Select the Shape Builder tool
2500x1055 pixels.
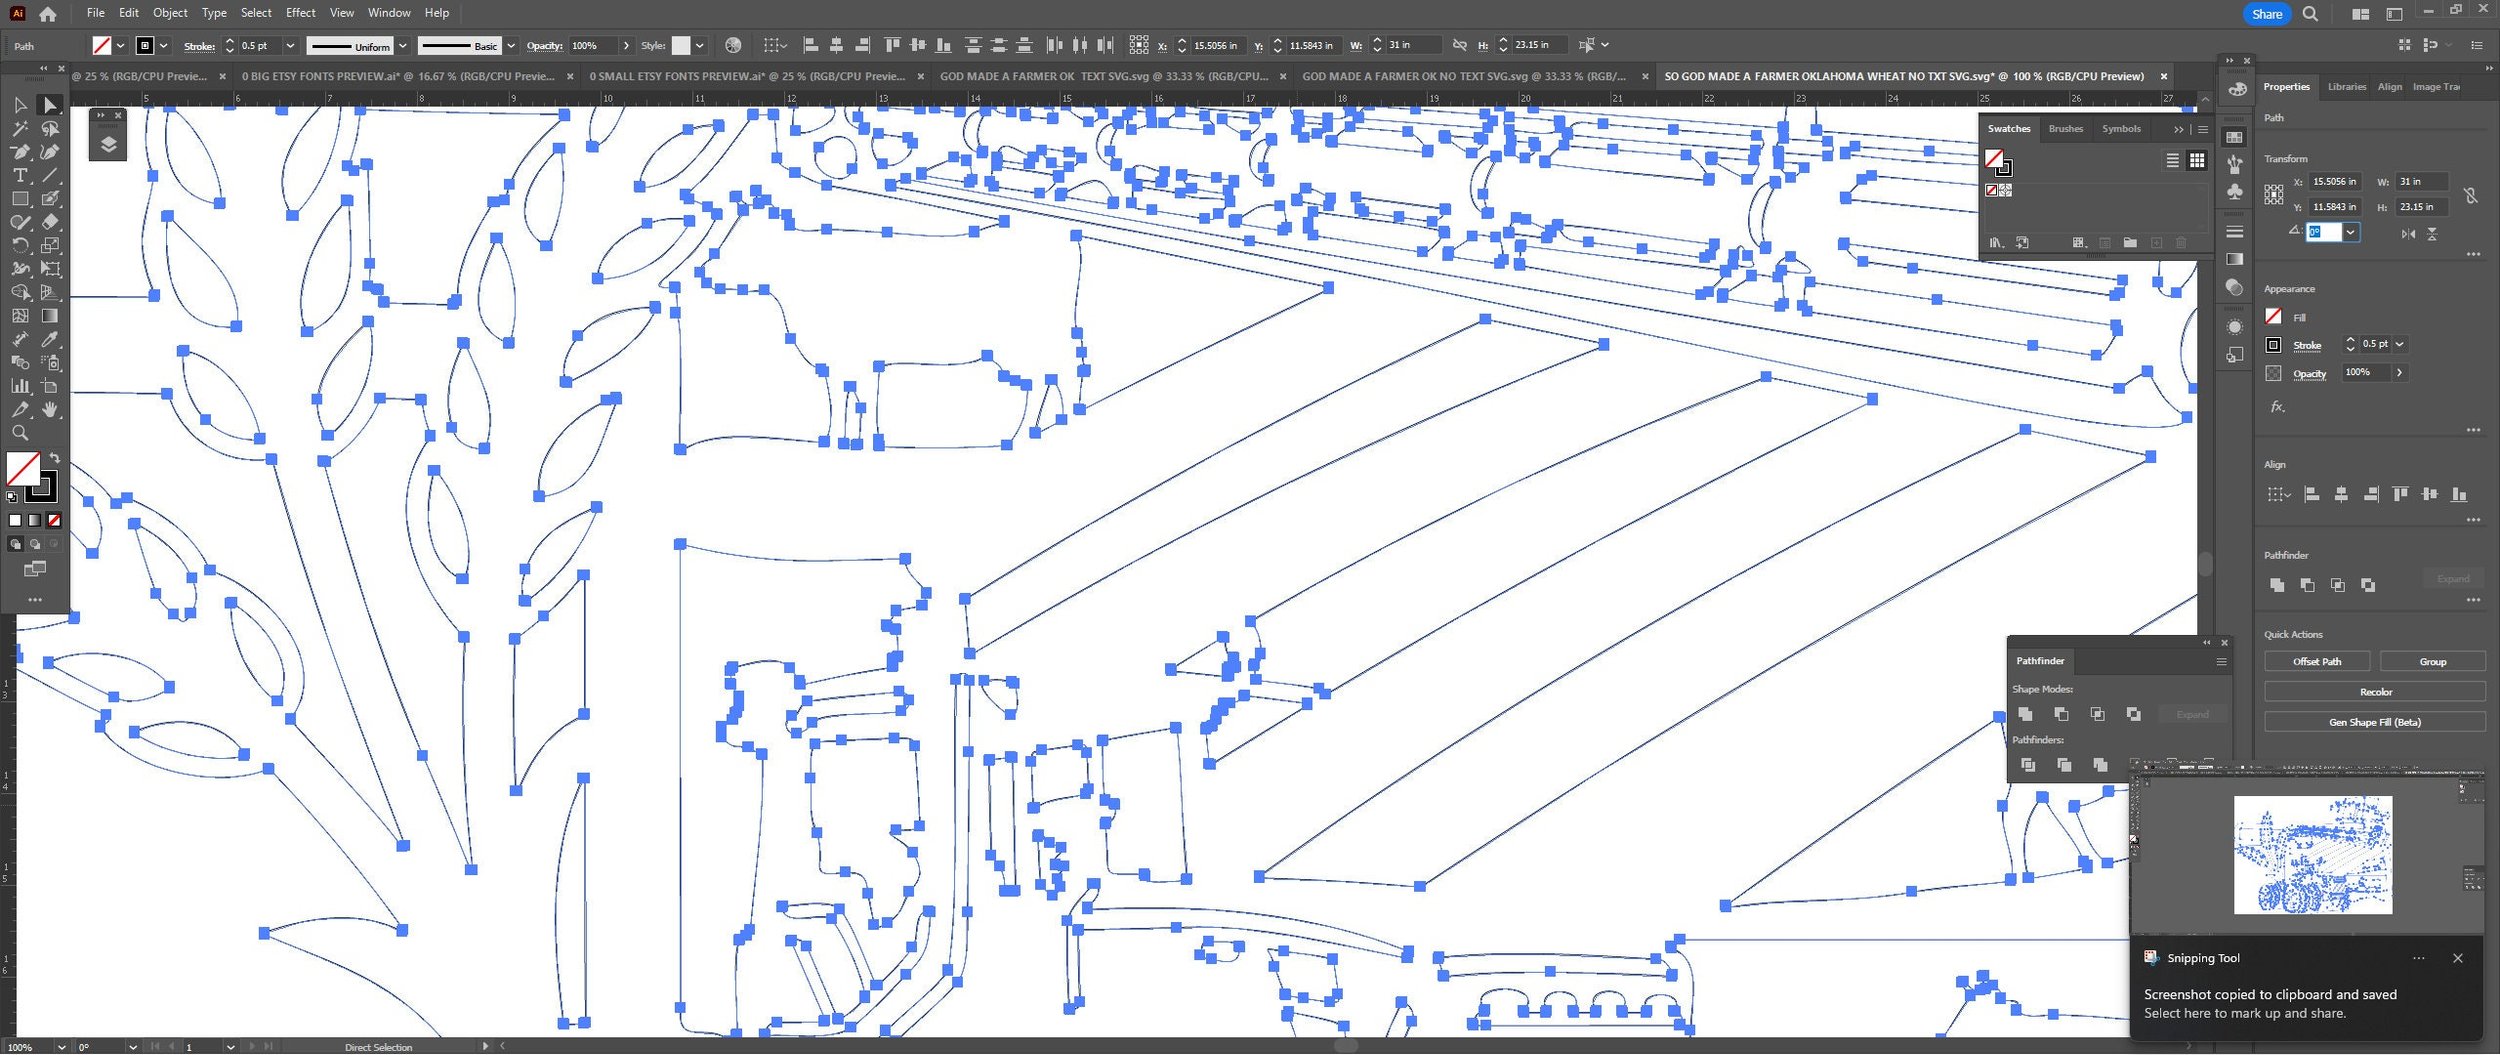pyautogui.click(x=20, y=293)
